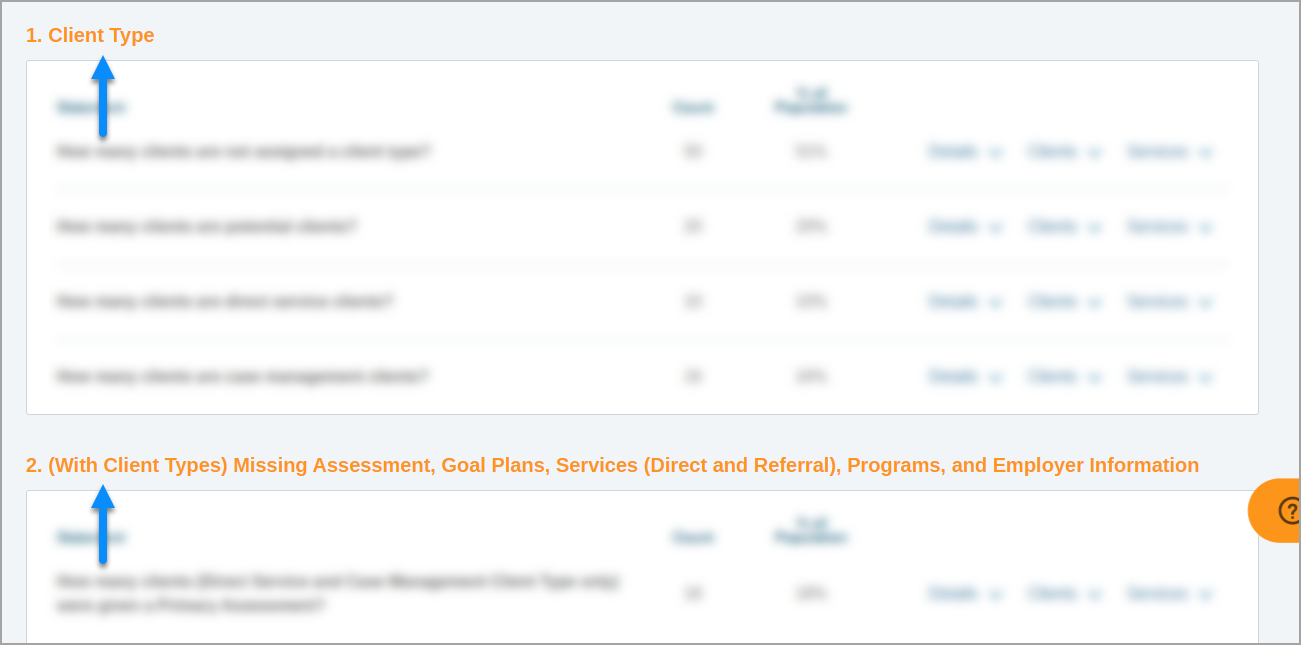Click Count column header in second section table

(693, 537)
